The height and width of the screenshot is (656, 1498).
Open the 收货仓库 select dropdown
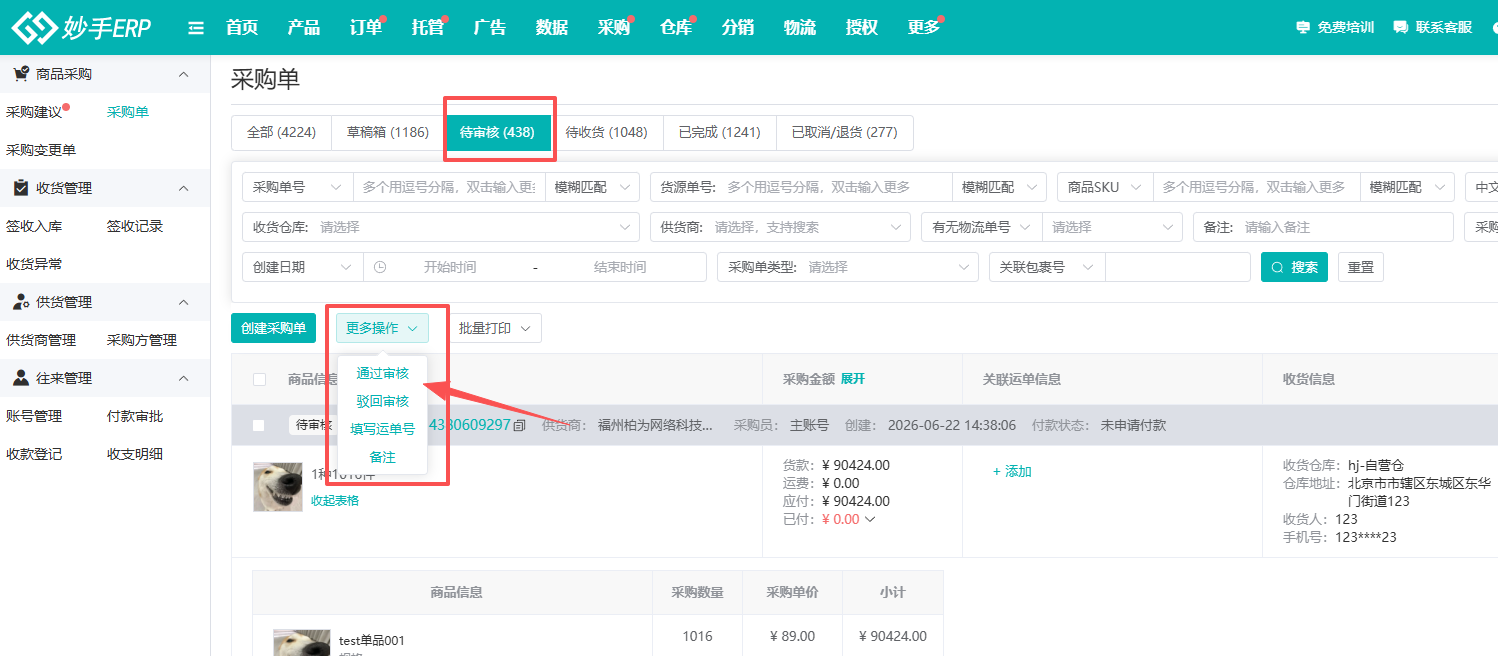pyautogui.click(x=441, y=228)
